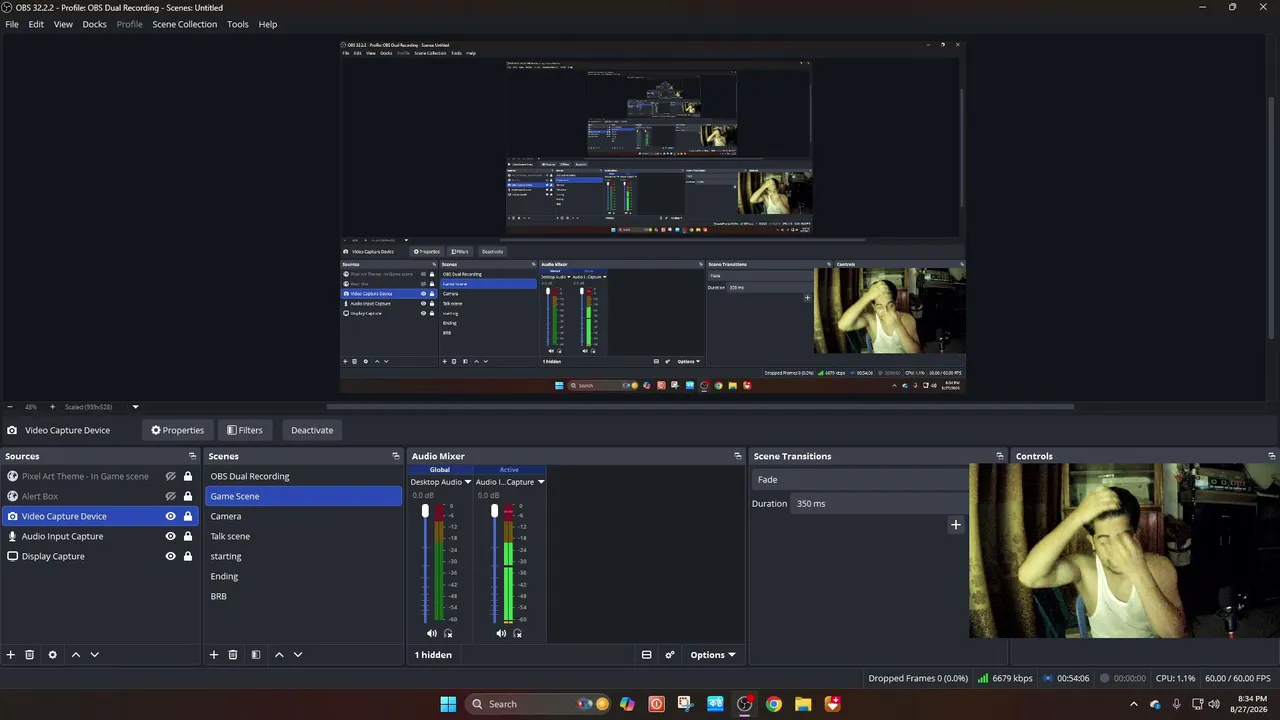Add a new scene with the plus icon
The width and height of the screenshot is (1280, 720).
coord(214,655)
